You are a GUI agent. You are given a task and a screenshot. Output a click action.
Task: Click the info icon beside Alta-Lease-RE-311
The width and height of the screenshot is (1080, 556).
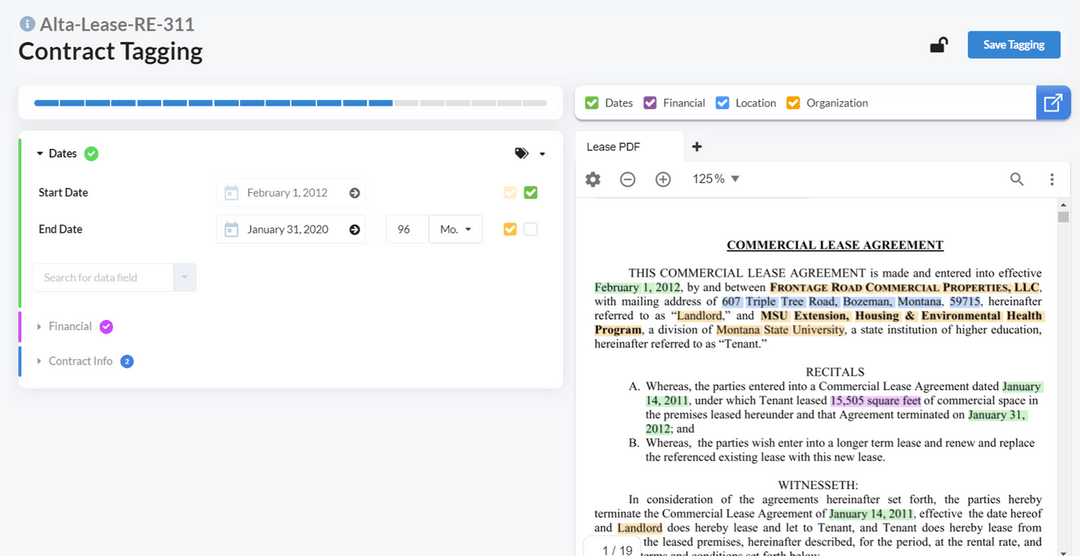pos(27,25)
